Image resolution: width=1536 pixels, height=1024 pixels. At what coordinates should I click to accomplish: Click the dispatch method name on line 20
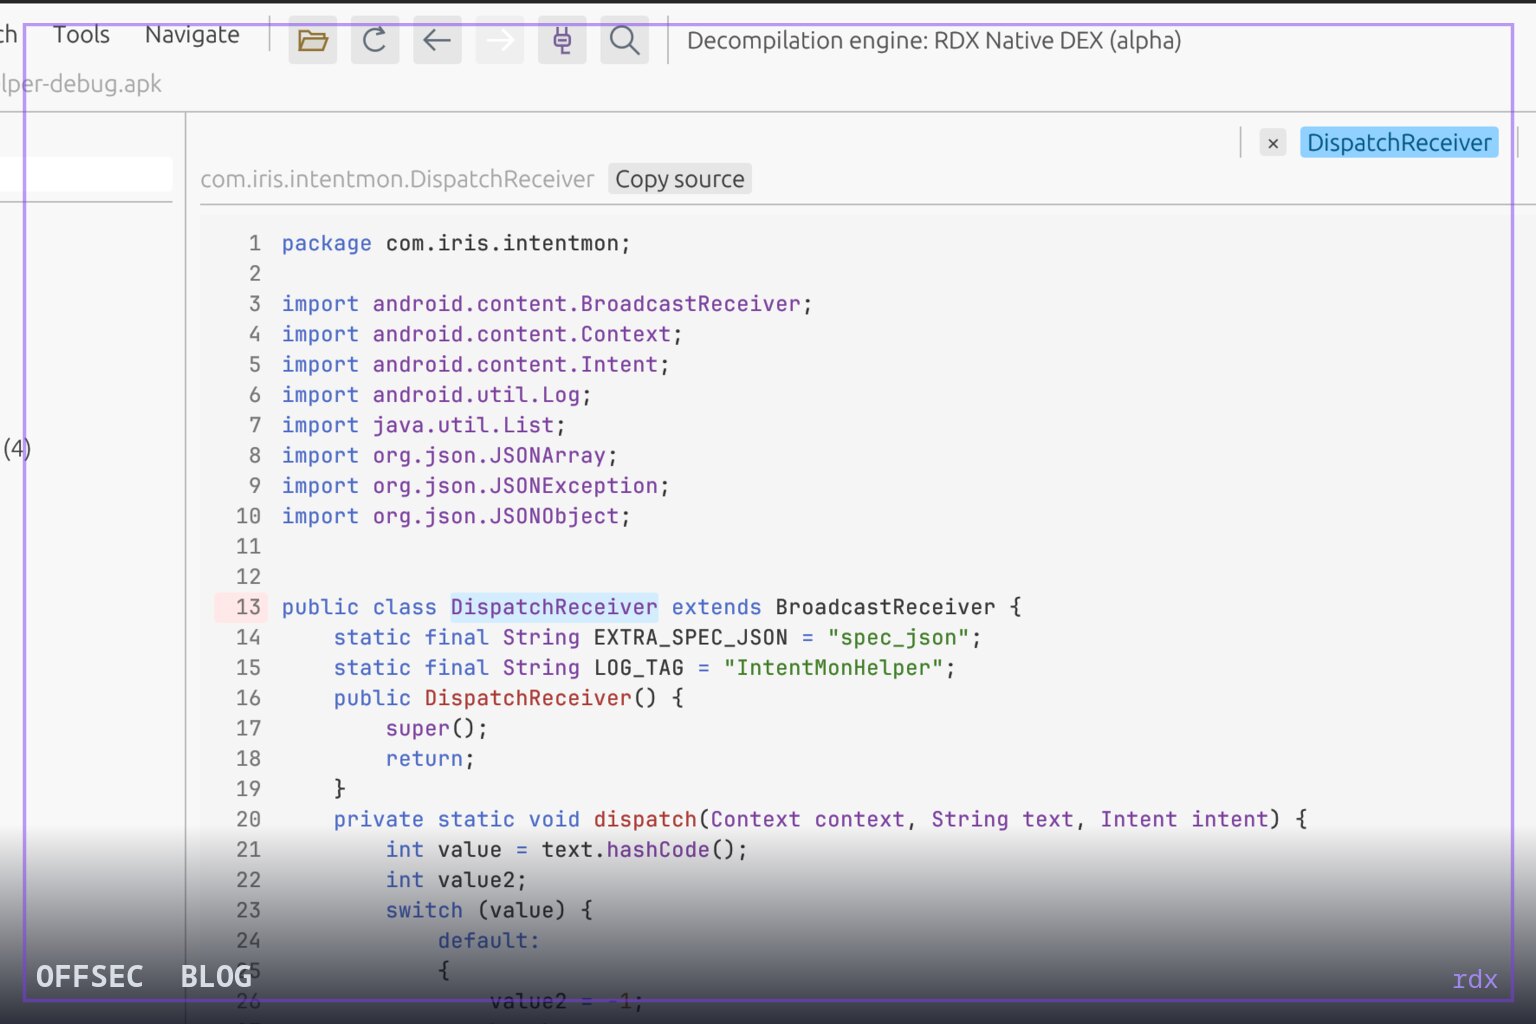coord(645,819)
